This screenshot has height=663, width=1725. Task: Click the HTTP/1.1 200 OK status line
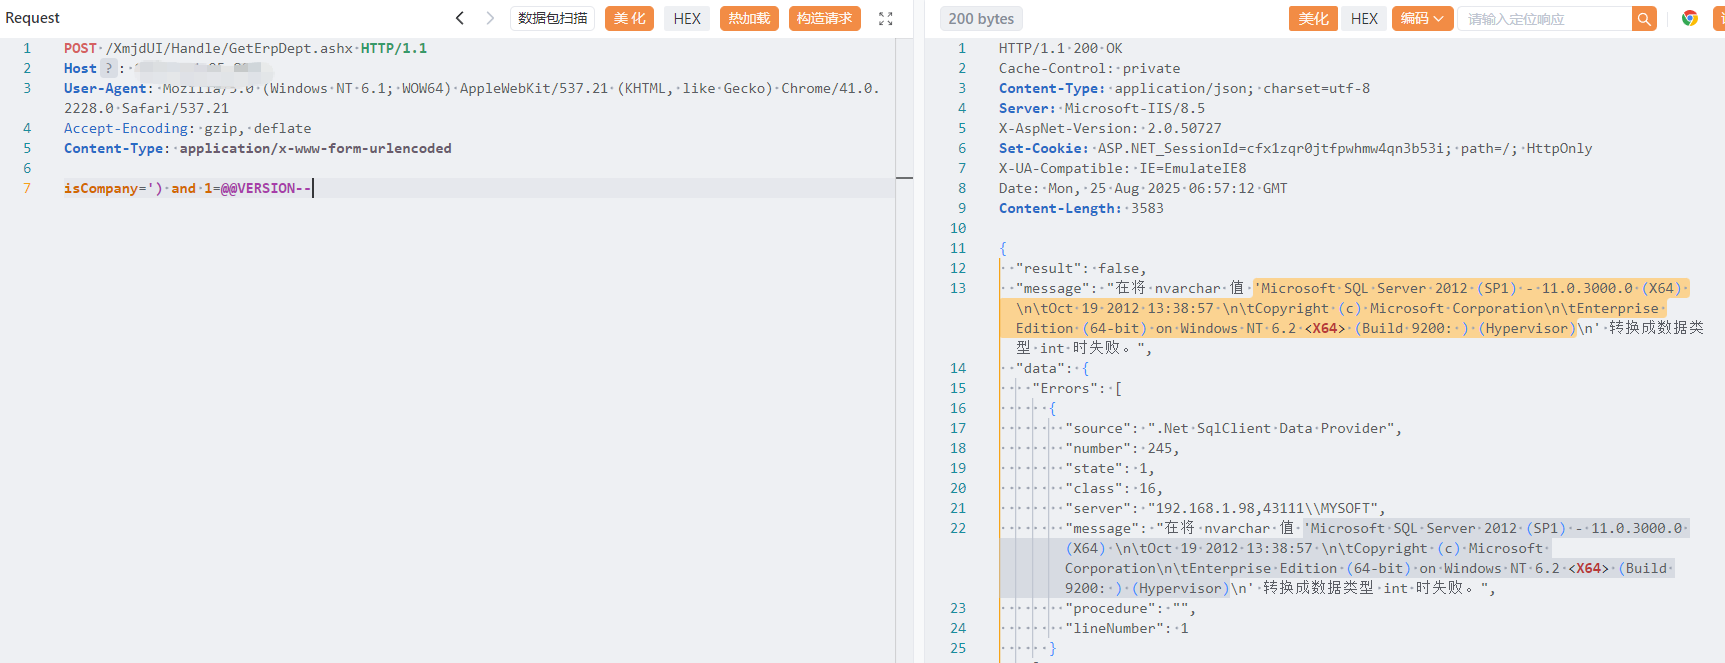click(1061, 48)
